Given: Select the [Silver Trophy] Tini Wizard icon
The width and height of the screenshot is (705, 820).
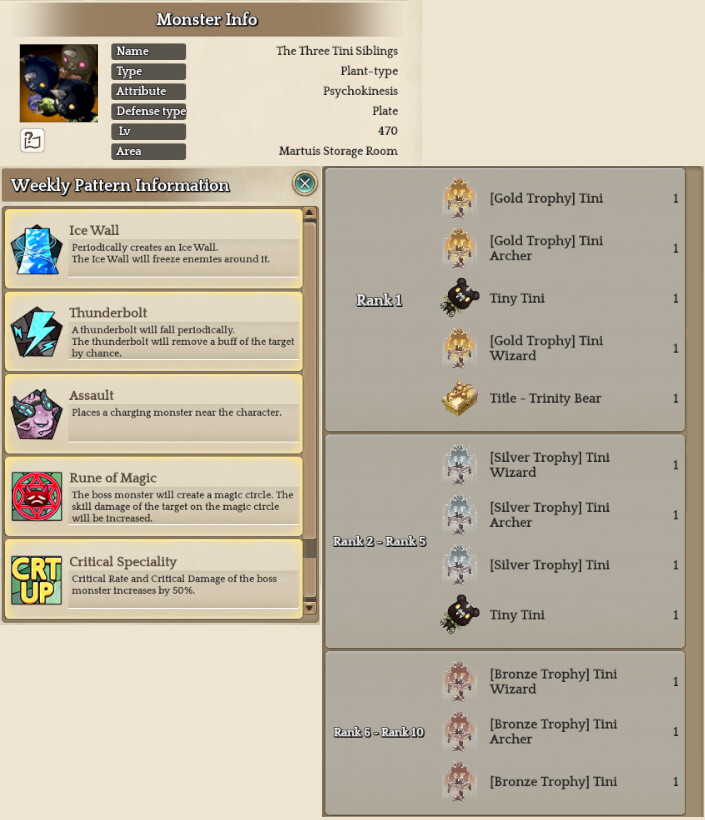Looking at the screenshot, I should [459, 465].
